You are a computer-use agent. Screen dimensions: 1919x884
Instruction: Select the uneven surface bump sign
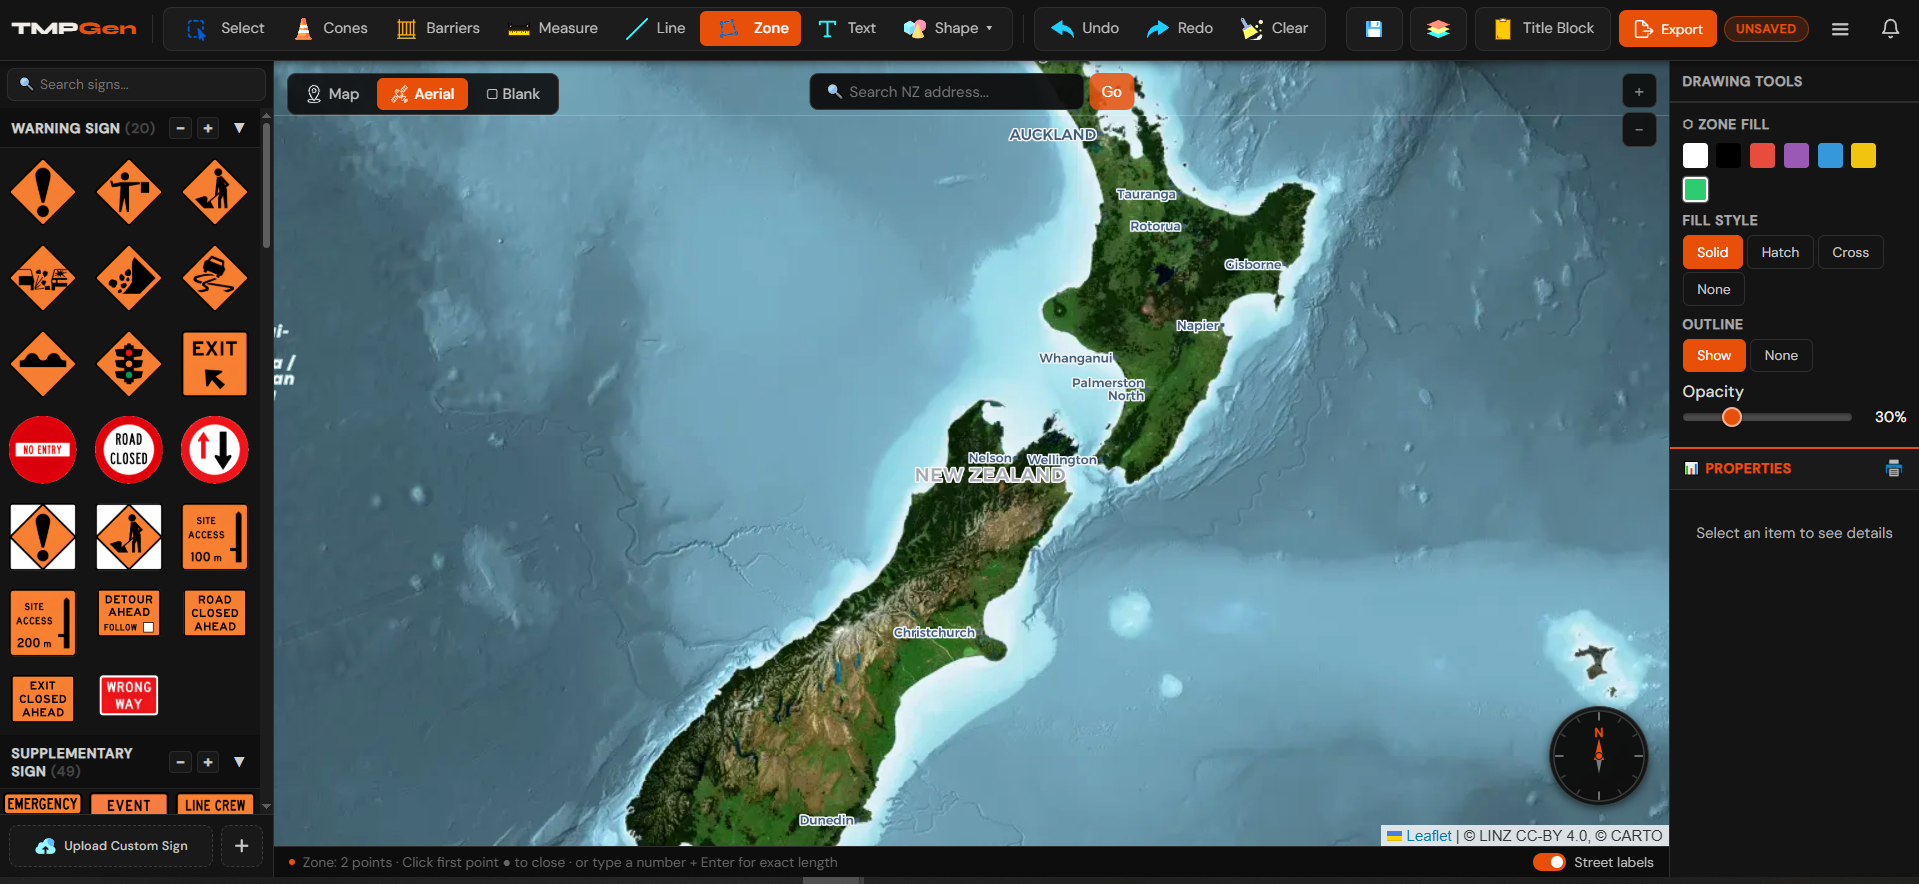point(43,364)
